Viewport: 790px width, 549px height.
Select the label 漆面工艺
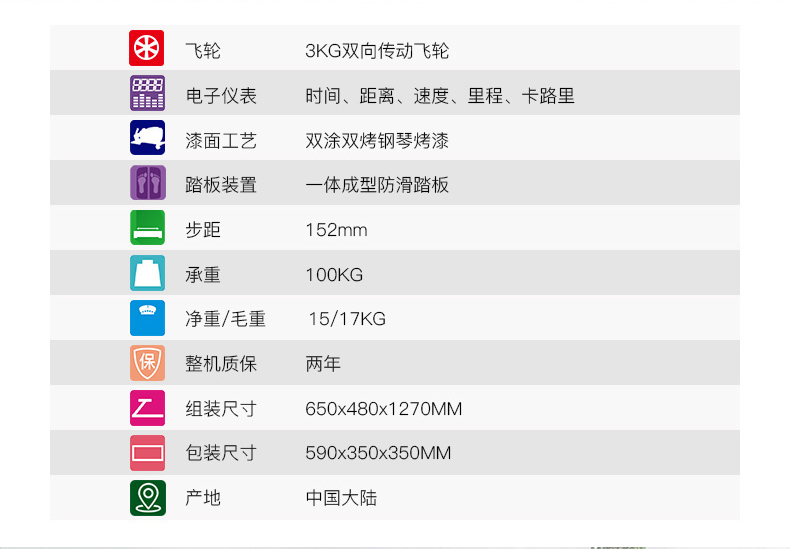click(x=221, y=141)
